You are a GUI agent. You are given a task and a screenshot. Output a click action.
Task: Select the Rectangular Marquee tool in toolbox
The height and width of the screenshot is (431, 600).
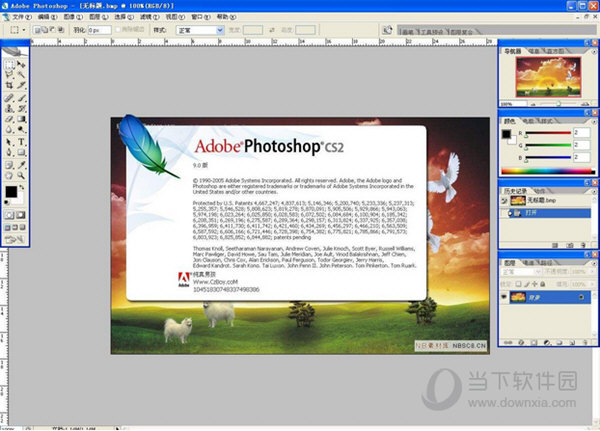10,64
